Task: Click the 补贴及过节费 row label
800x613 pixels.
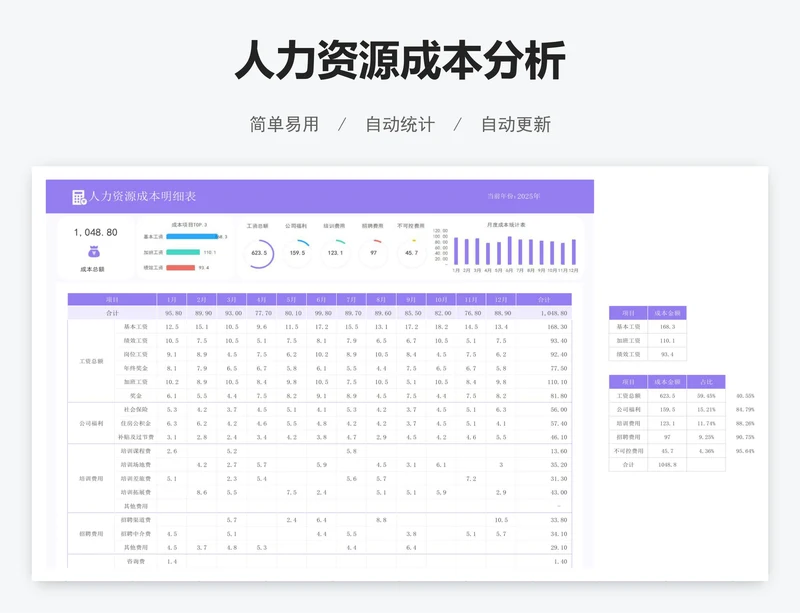Action: pyautogui.click(x=136, y=437)
